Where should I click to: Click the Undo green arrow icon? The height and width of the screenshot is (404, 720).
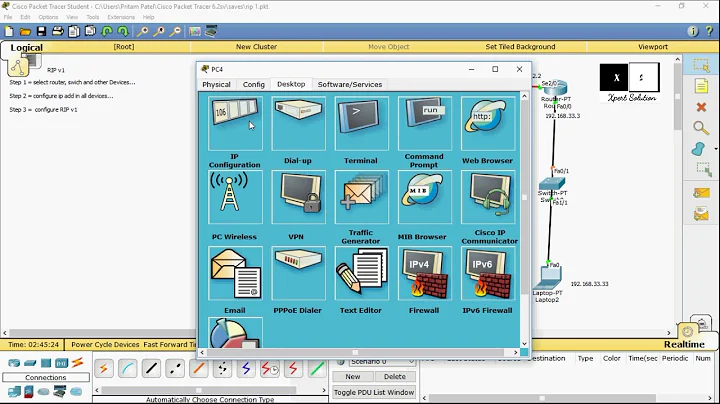tap(107, 31)
